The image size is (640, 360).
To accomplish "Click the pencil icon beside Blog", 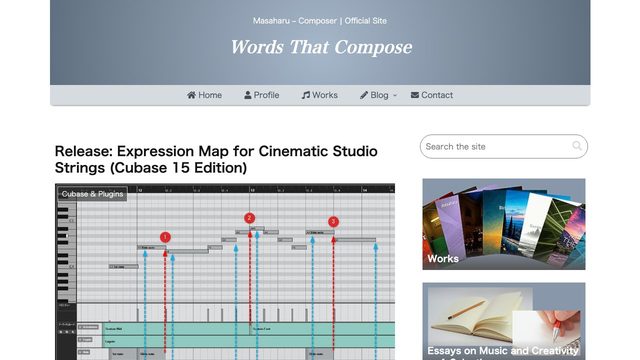I will (x=364, y=95).
